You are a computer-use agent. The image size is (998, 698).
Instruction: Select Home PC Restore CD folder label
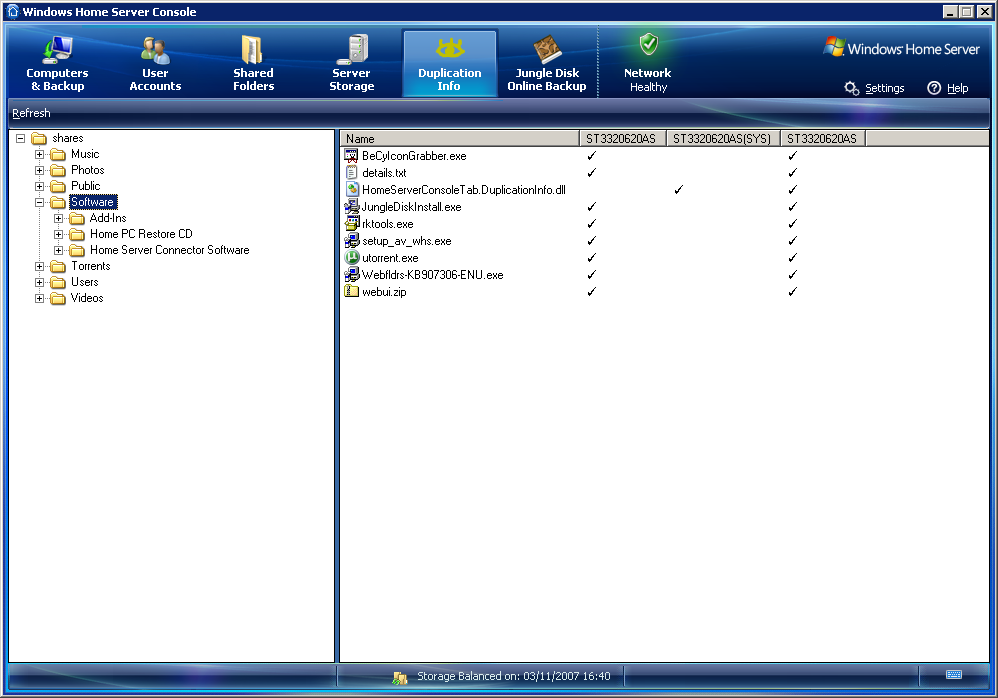pos(141,234)
